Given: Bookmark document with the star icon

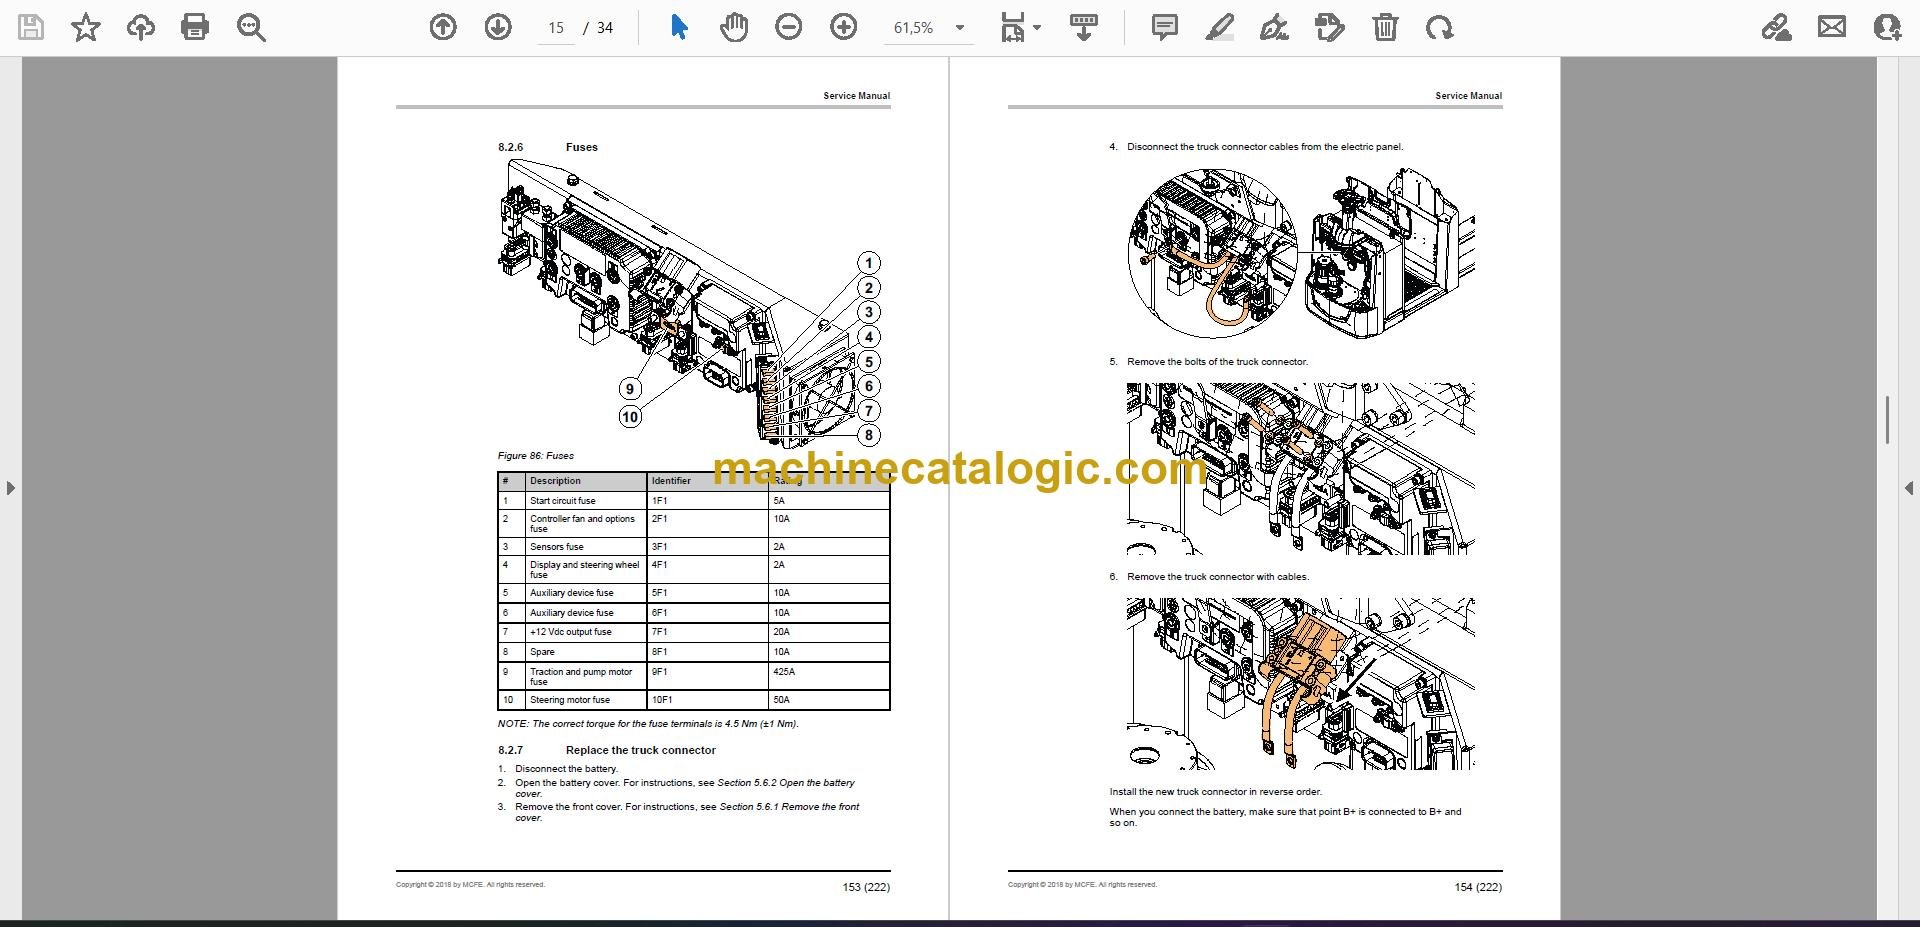Looking at the screenshot, I should click(x=86, y=27).
